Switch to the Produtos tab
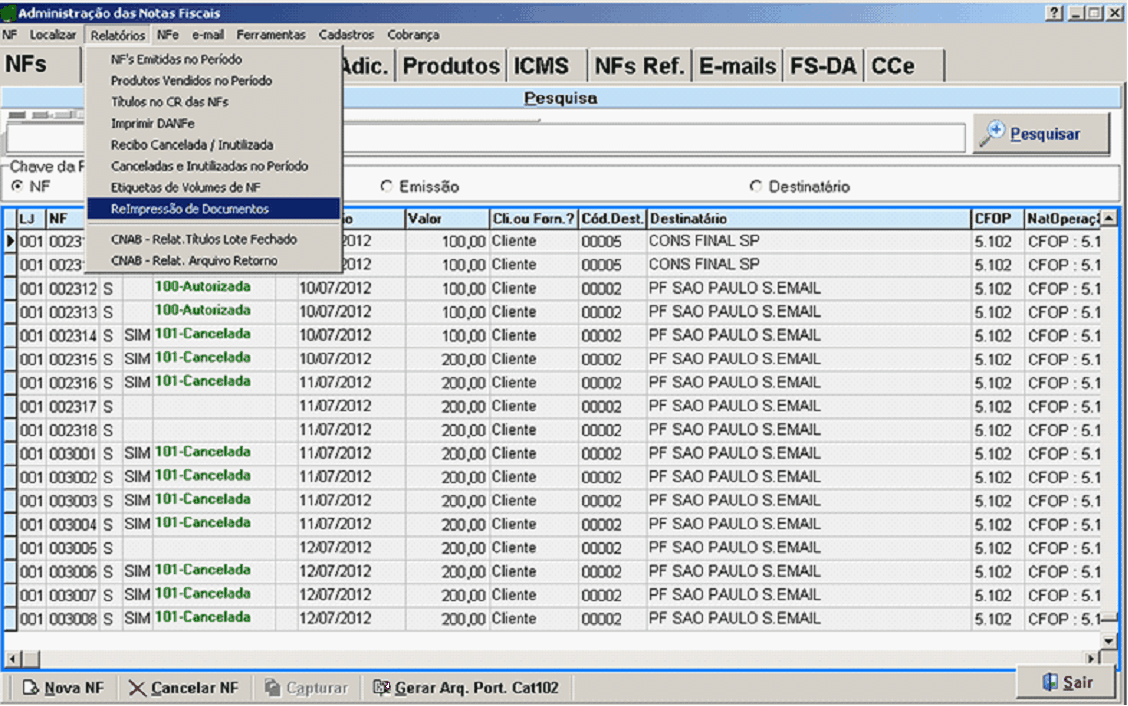This screenshot has height=706, width=1128. [x=451, y=66]
